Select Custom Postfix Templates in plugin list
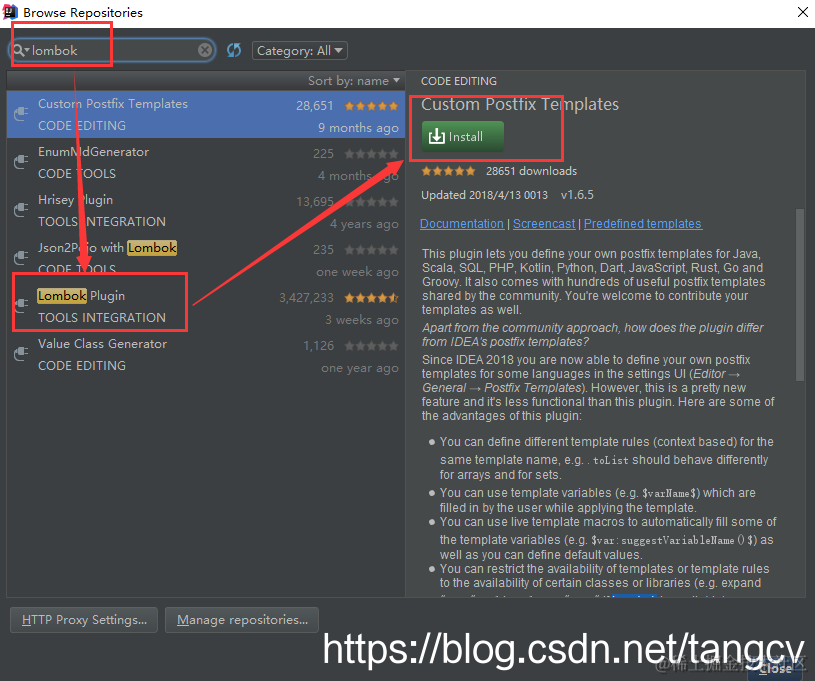Screen dimensions: 815x681 (206, 114)
